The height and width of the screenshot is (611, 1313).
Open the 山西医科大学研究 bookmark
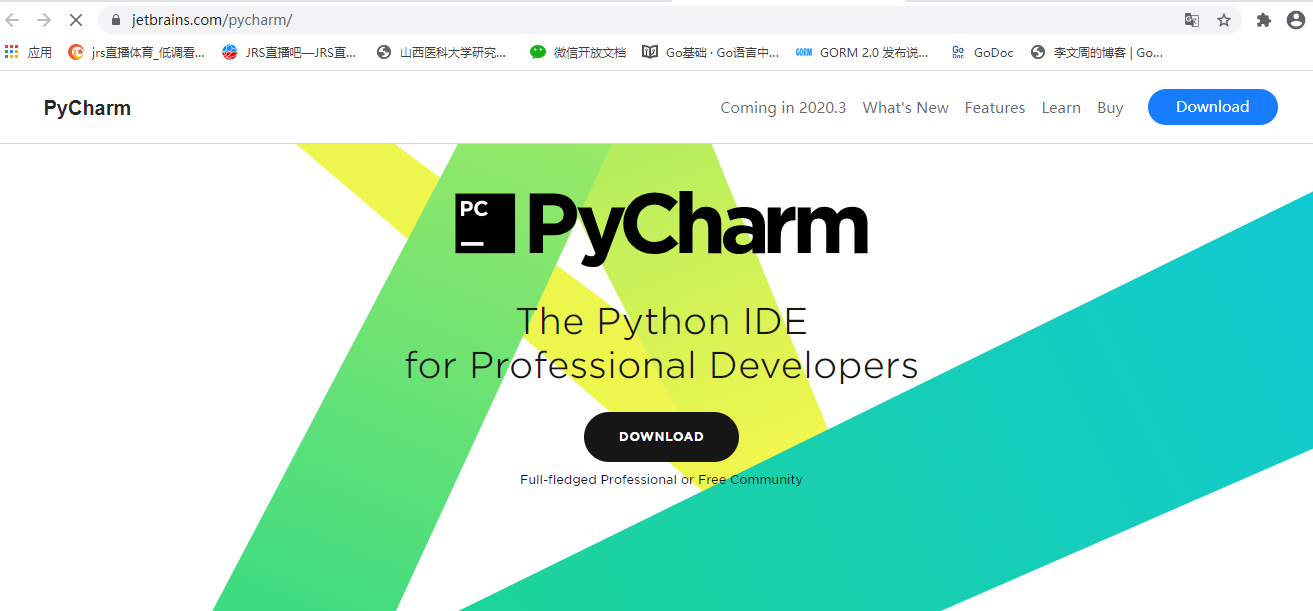tap(442, 53)
